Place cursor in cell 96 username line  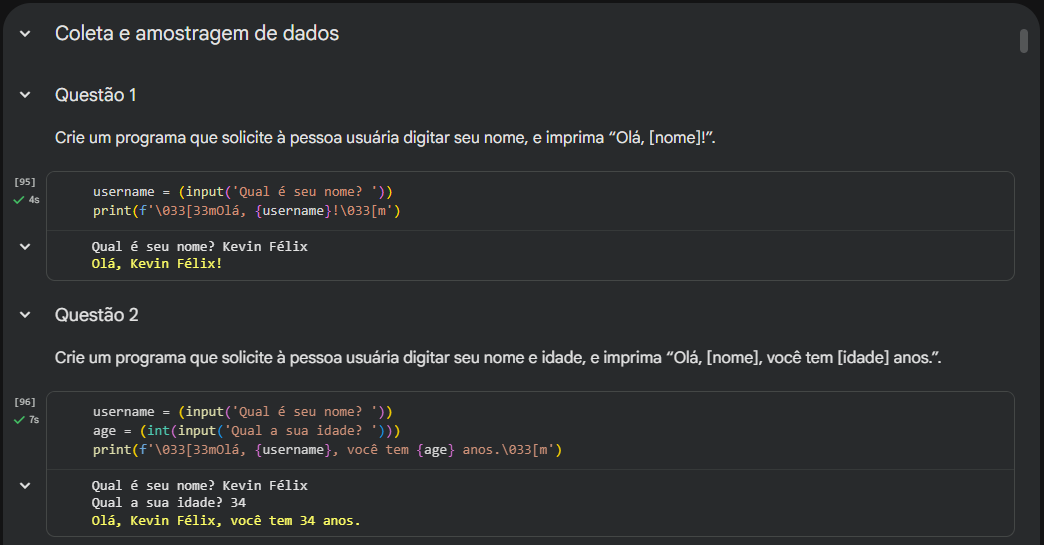(x=243, y=412)
